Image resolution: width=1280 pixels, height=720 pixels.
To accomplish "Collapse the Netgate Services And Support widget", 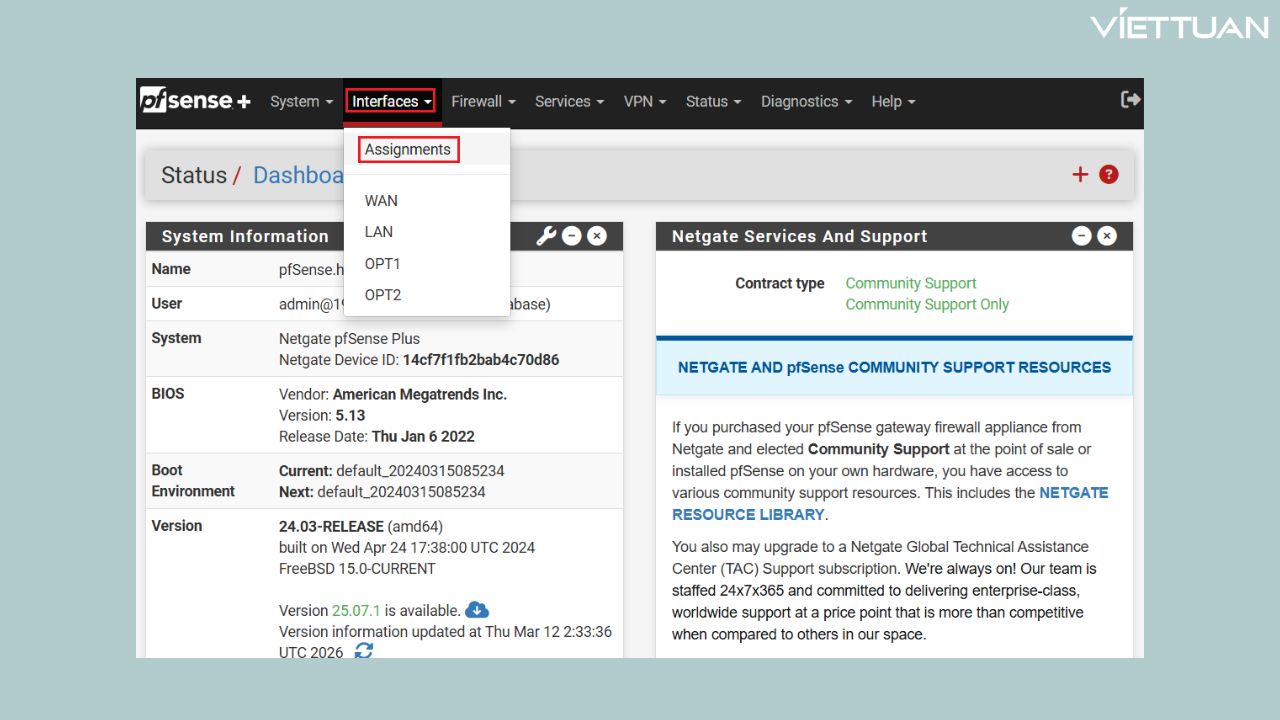I will (1082, 236).
